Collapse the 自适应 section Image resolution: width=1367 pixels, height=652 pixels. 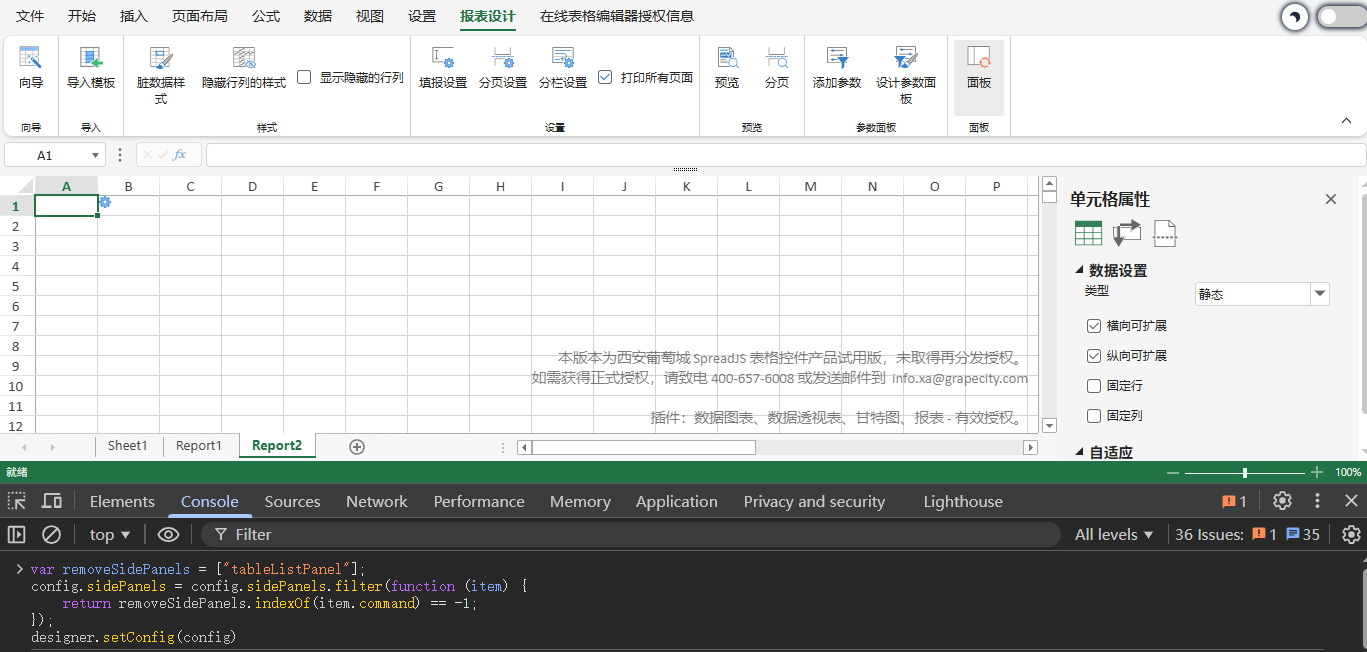point(1080,453)
